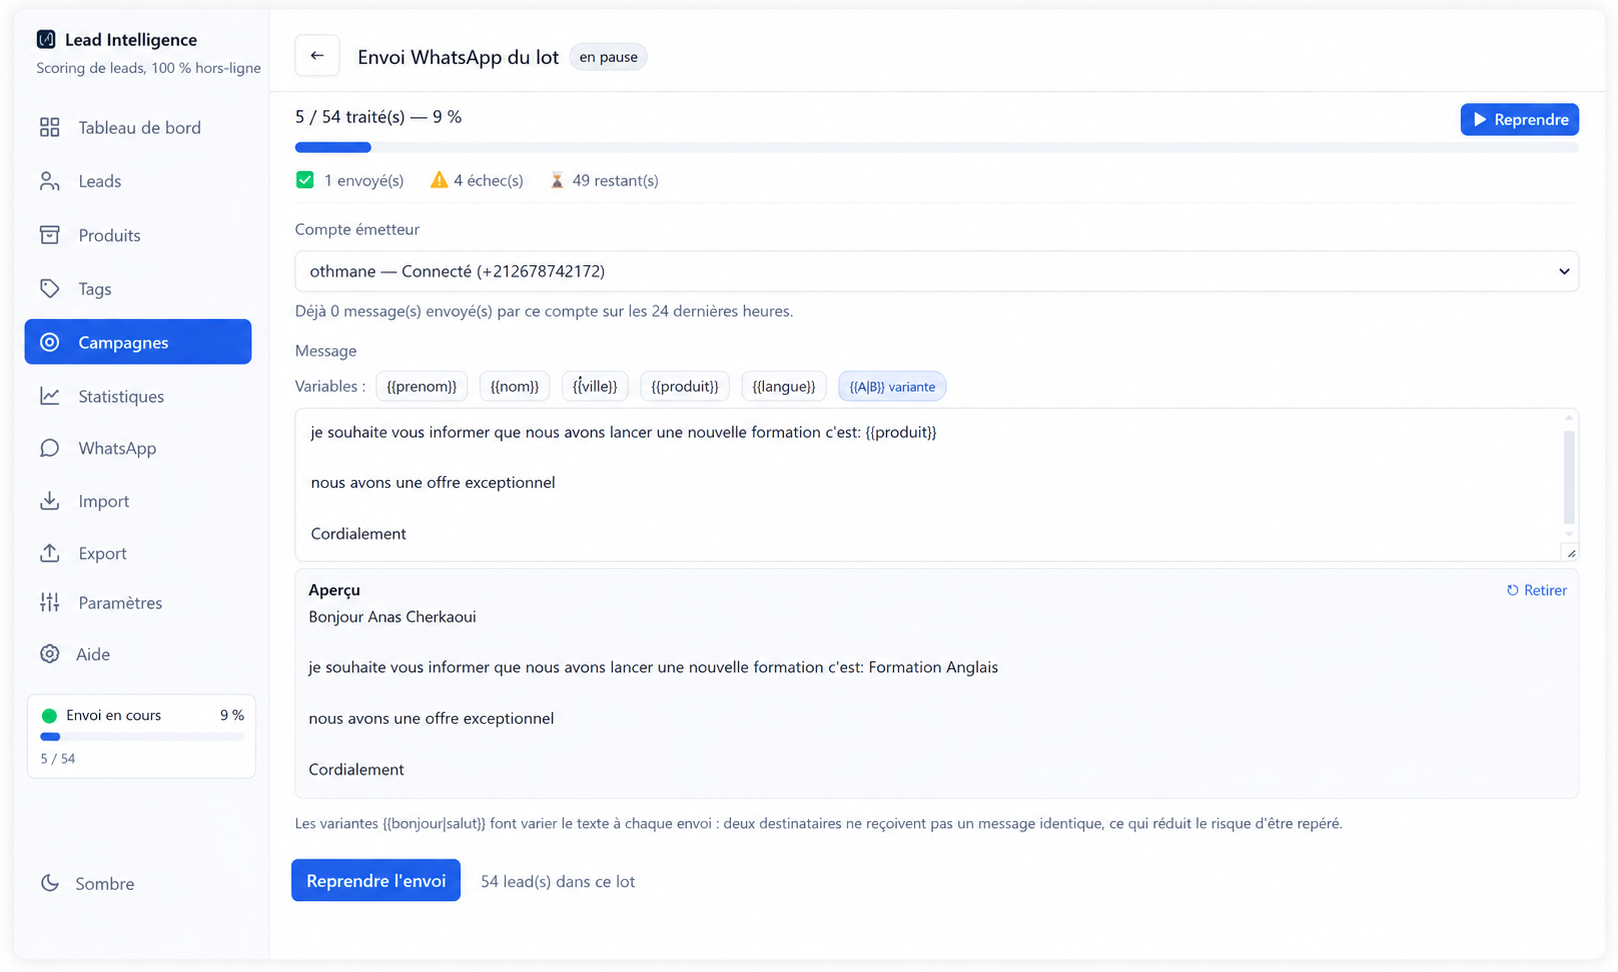The width and height of the screenshot is (1618, 972).
Task: Insert the {{nom}} variable chip
Action: 515,386
